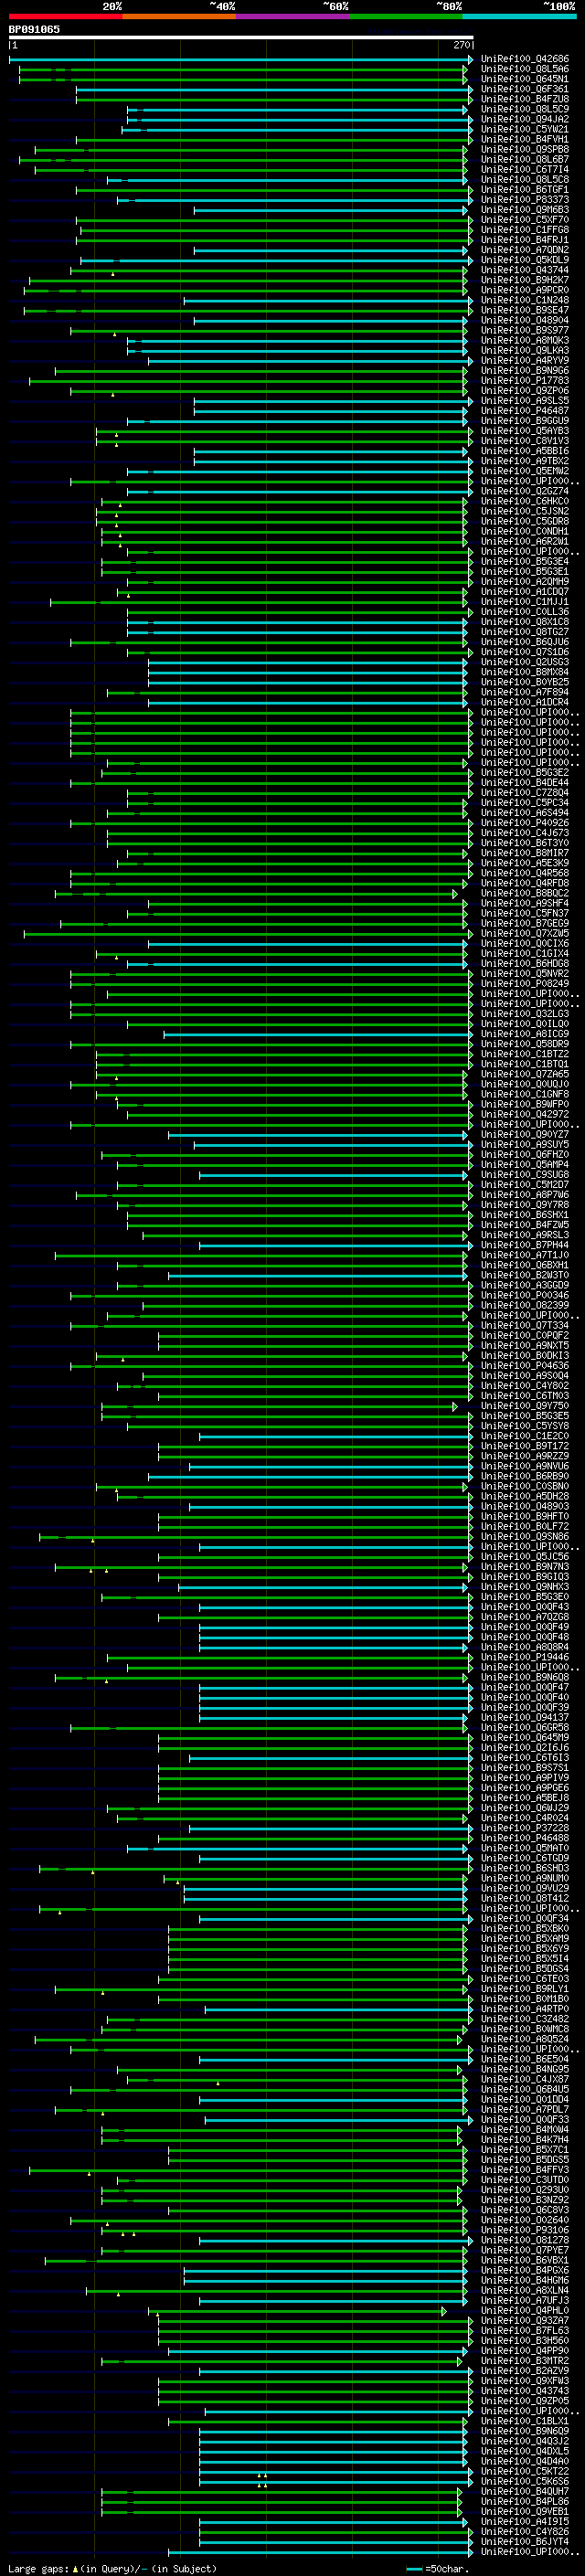Select hit UniRef100_B6VBX1
Image resolution: width=585 pixels, height=2576 pixels.
click(525, 2260)
